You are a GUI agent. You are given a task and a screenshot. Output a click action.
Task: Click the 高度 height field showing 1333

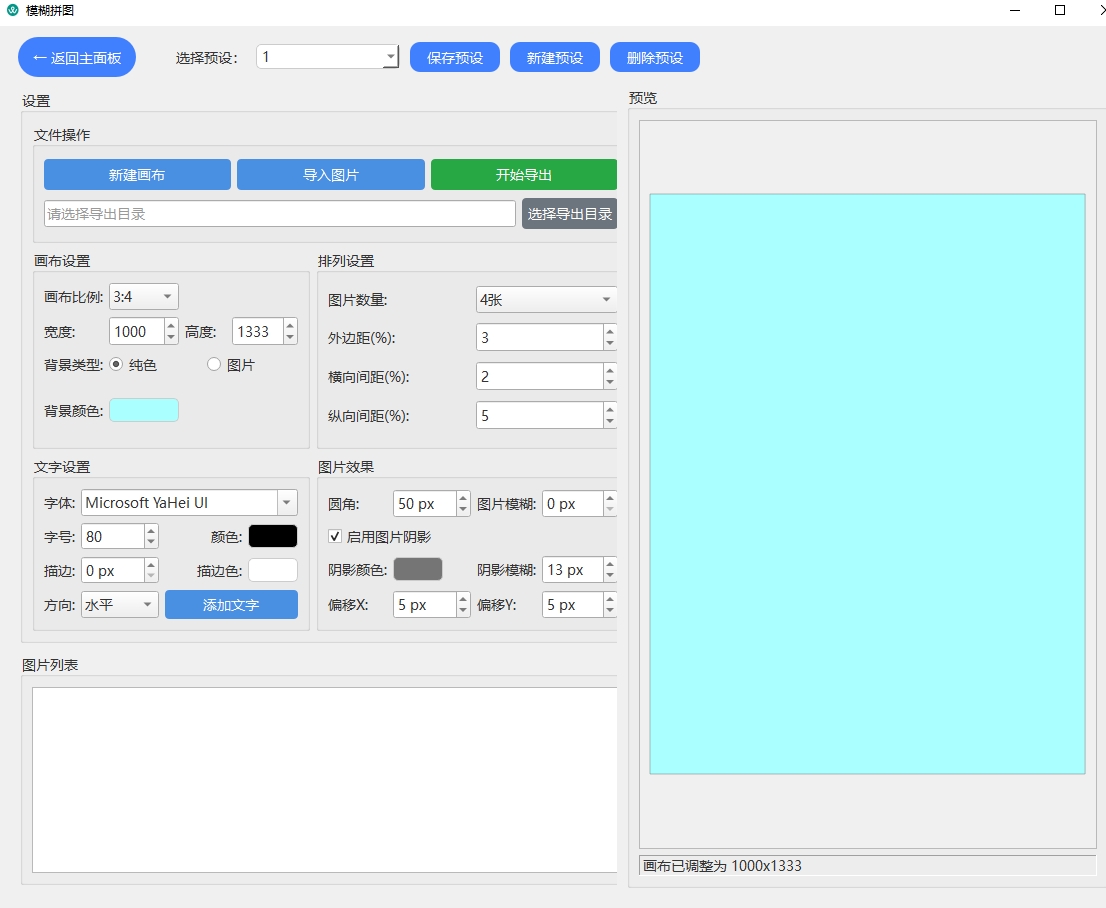[258, 332]
